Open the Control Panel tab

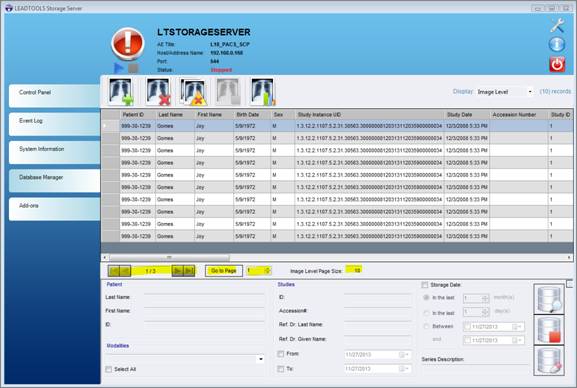54,95
